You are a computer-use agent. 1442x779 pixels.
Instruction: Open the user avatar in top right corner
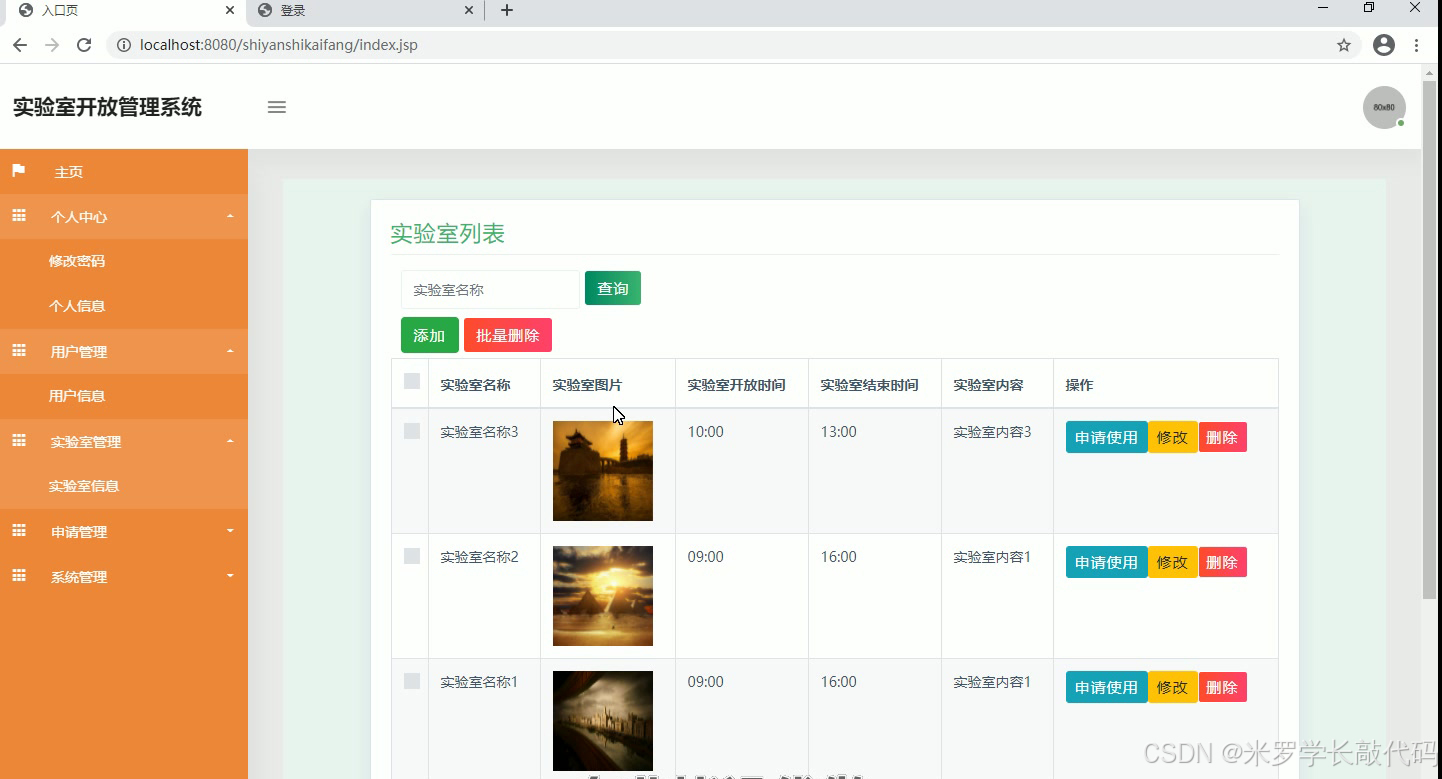[1383, 107]
